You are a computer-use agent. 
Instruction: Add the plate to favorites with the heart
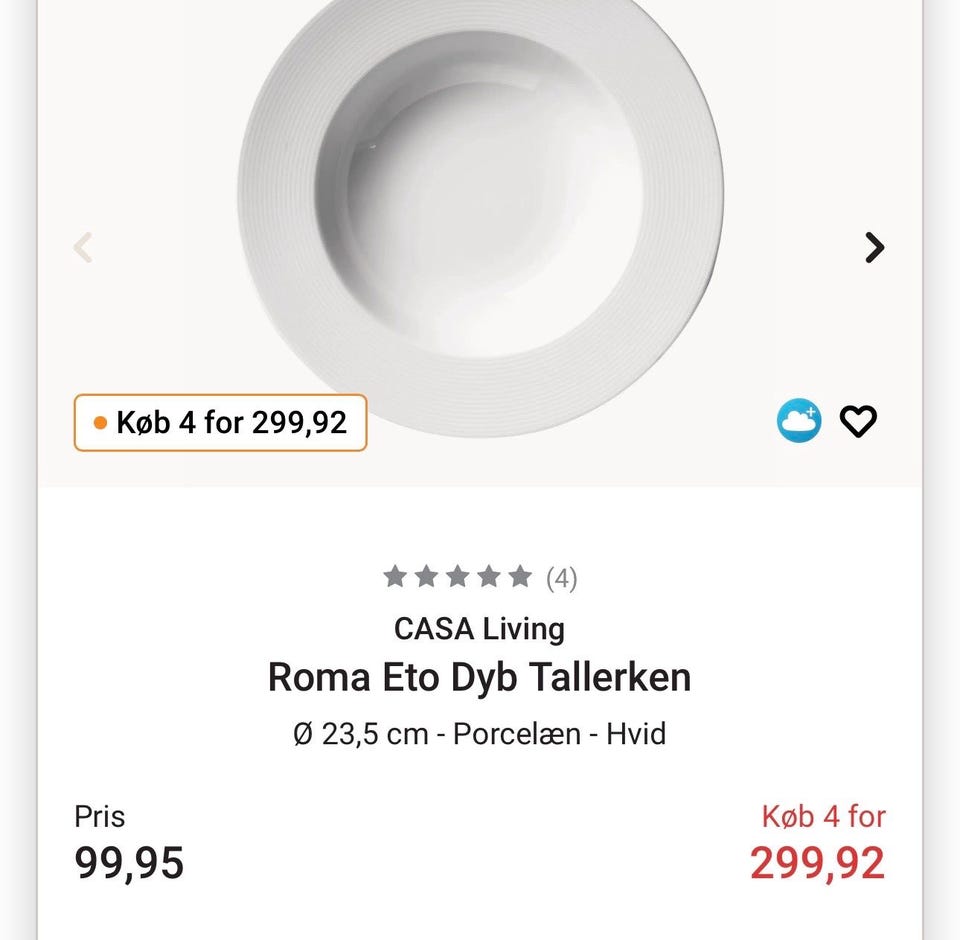point(858,421)
